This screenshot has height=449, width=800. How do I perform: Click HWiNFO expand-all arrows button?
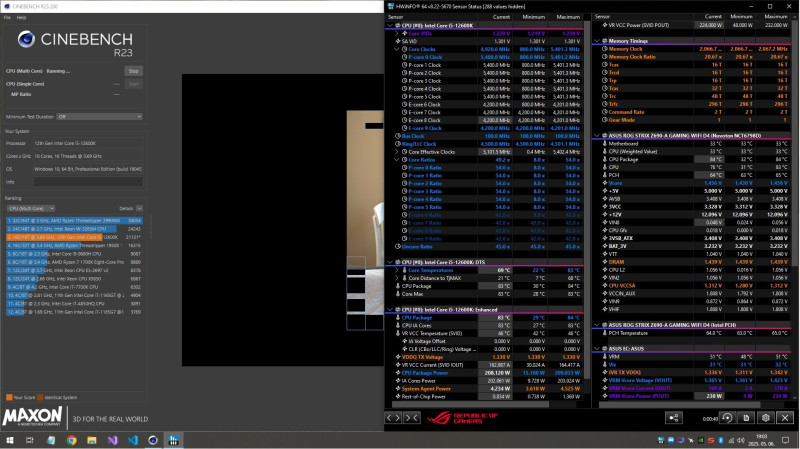click(393, 418)
